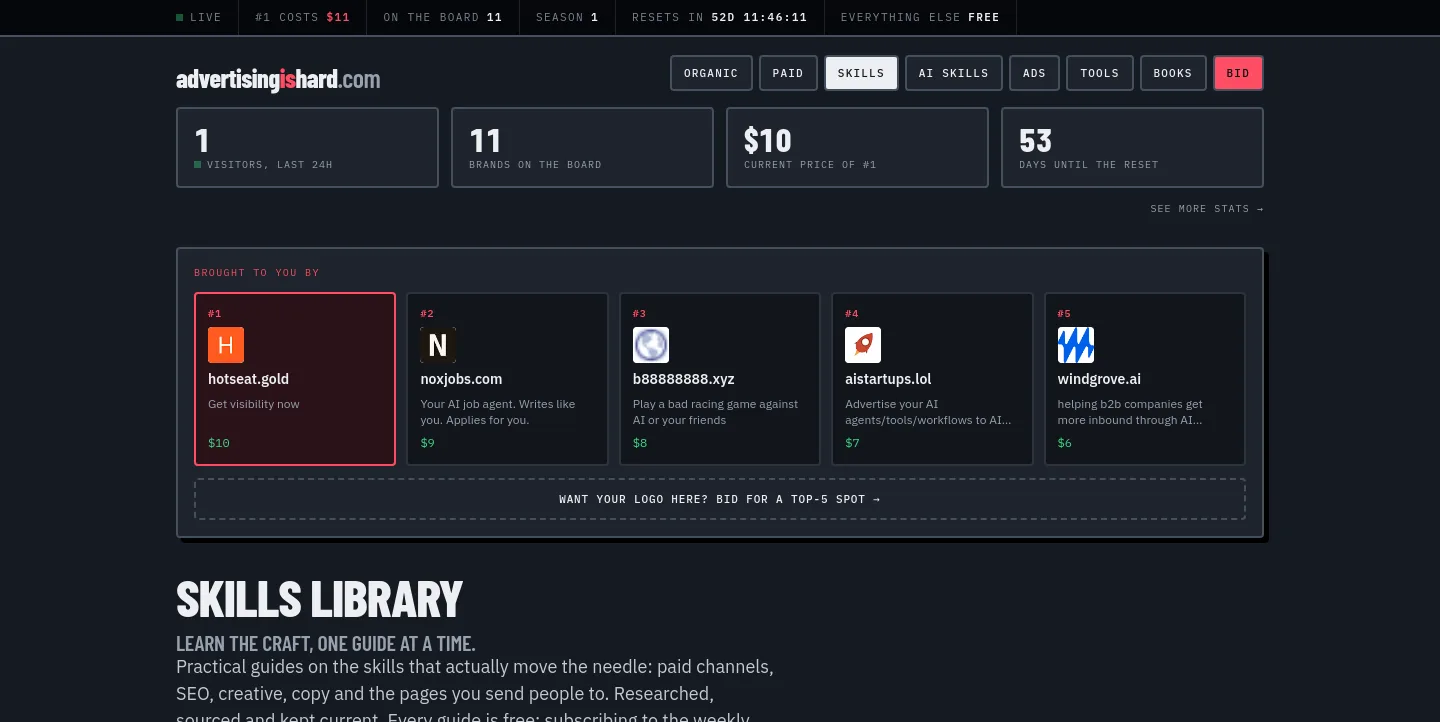Click the red BID button
The image size is (1440, 722).
(x=1238, y=73)
